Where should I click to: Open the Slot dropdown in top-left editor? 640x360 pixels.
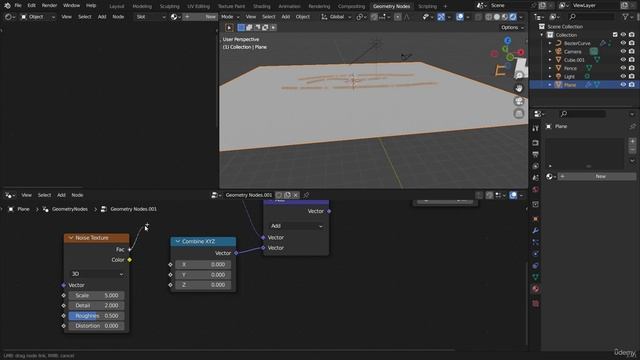tap(151, 17)
